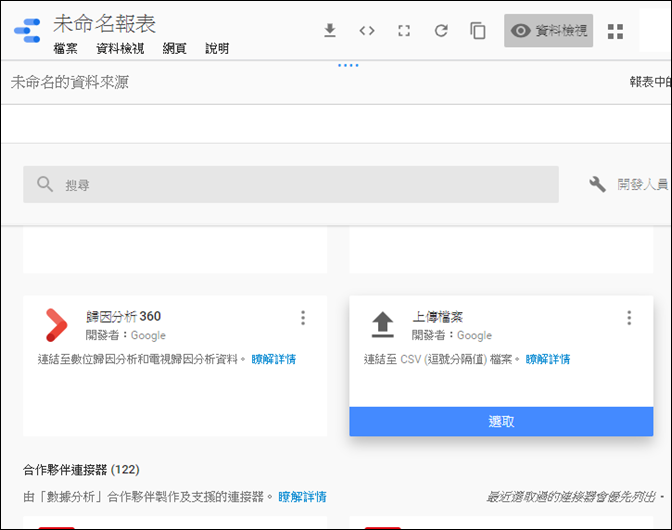Open more options for 上傳檔案
672x530 pixels.
pos(629,318)
